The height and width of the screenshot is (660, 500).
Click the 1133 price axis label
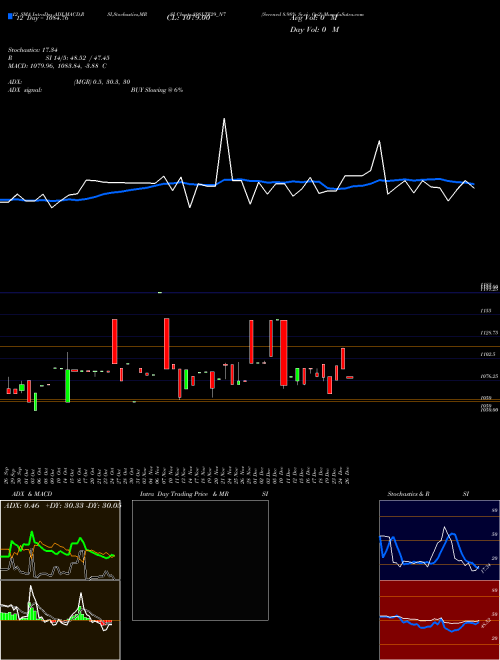coord(485,311)
